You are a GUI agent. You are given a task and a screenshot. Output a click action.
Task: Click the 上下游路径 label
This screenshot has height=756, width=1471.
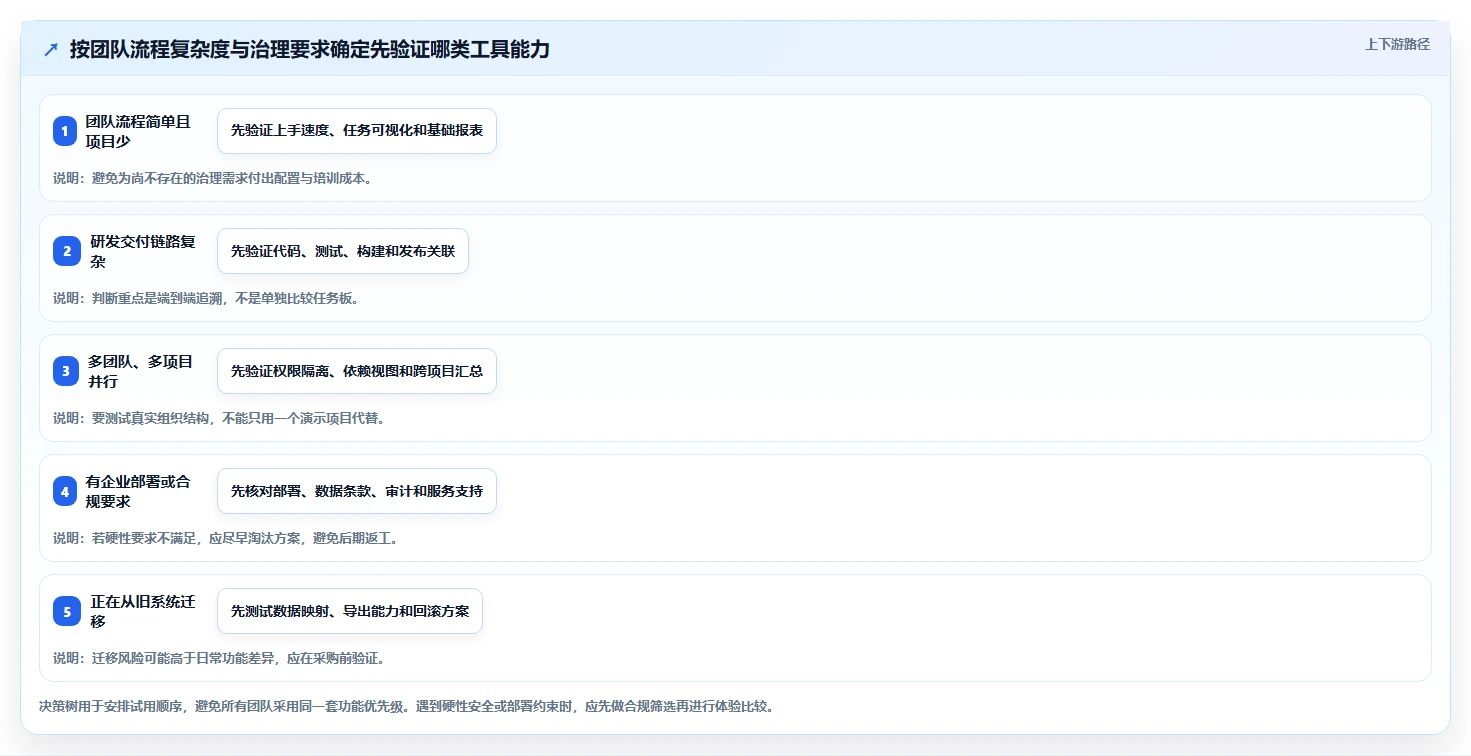click(x=1397, y=44)
